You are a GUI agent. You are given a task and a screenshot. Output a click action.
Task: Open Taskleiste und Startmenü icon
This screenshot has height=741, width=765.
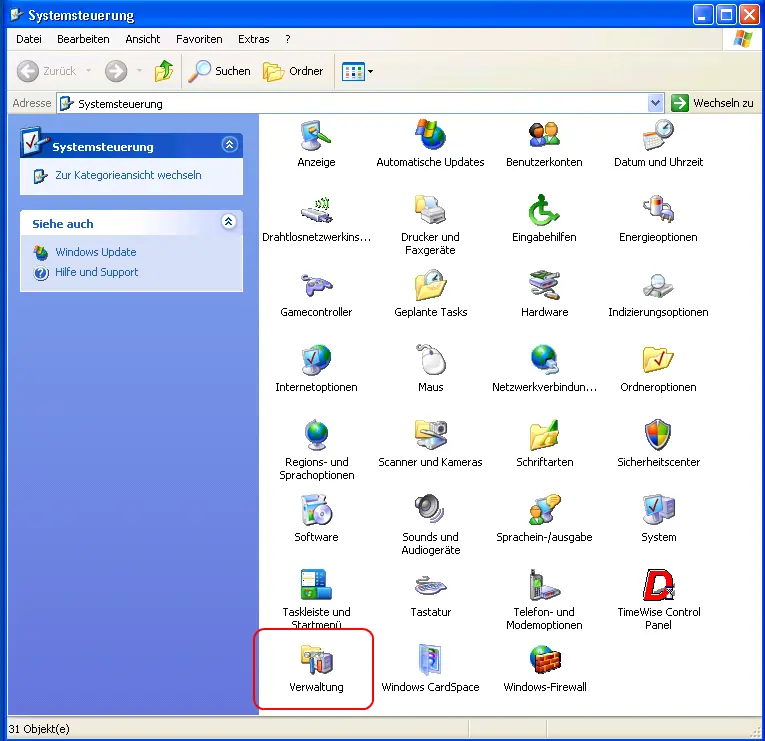coord(316,585)
